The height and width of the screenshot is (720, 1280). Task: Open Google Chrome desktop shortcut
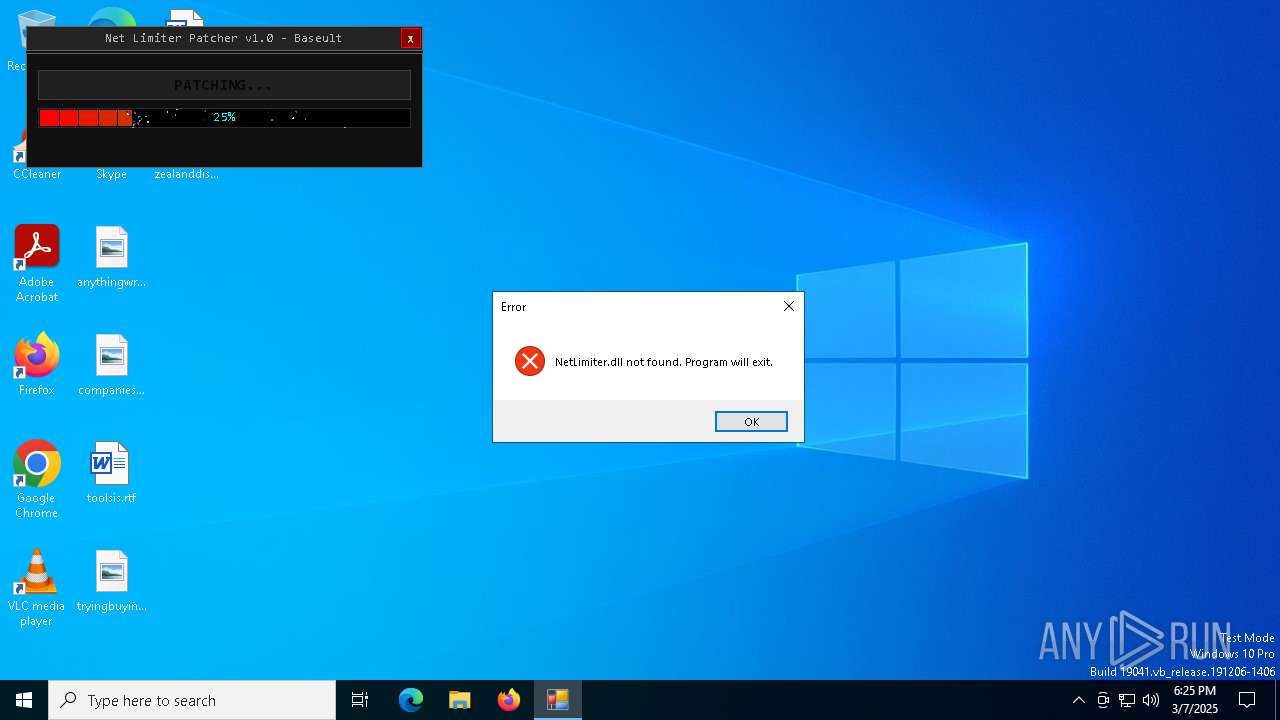pos(37,480)
